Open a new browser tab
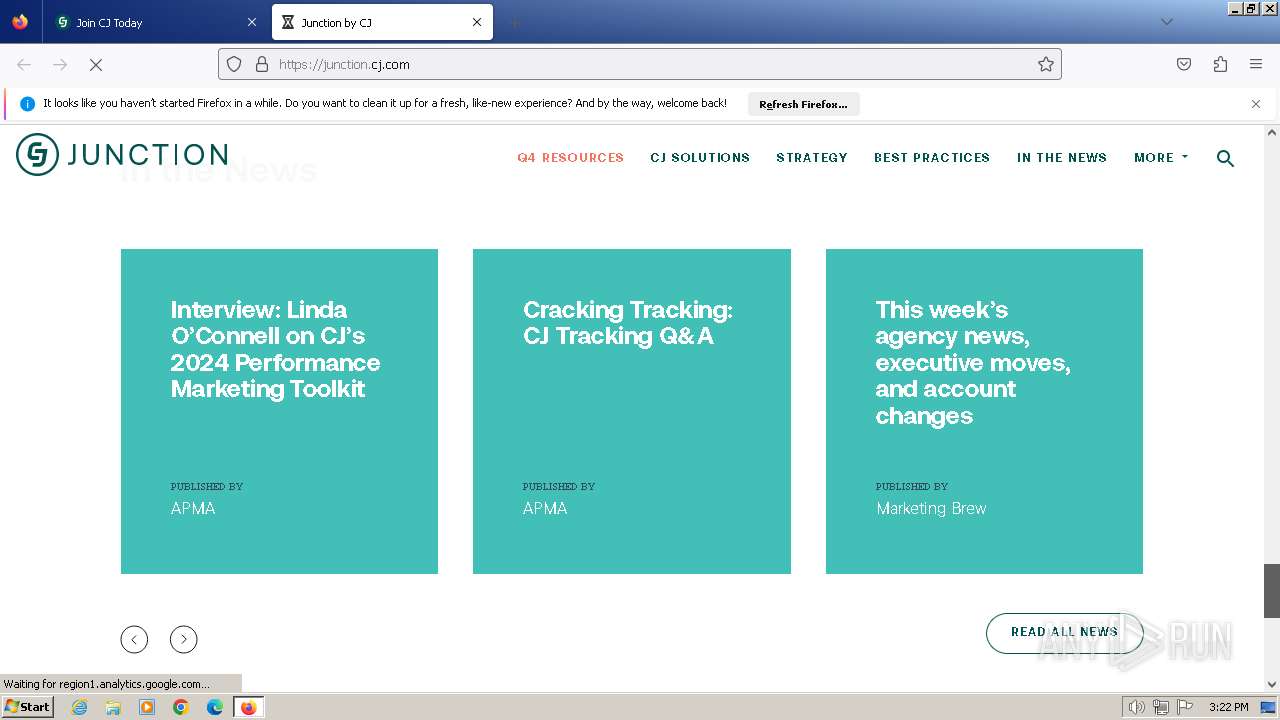The image size is (1280, 720). (x=514, y=22)
